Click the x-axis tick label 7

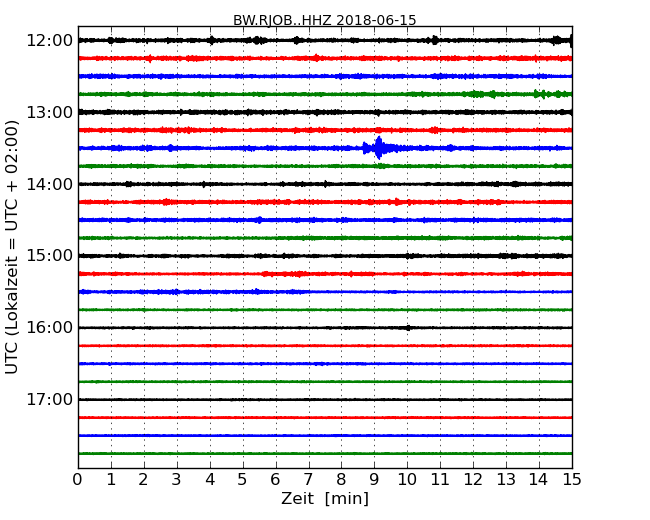[308, 480]
